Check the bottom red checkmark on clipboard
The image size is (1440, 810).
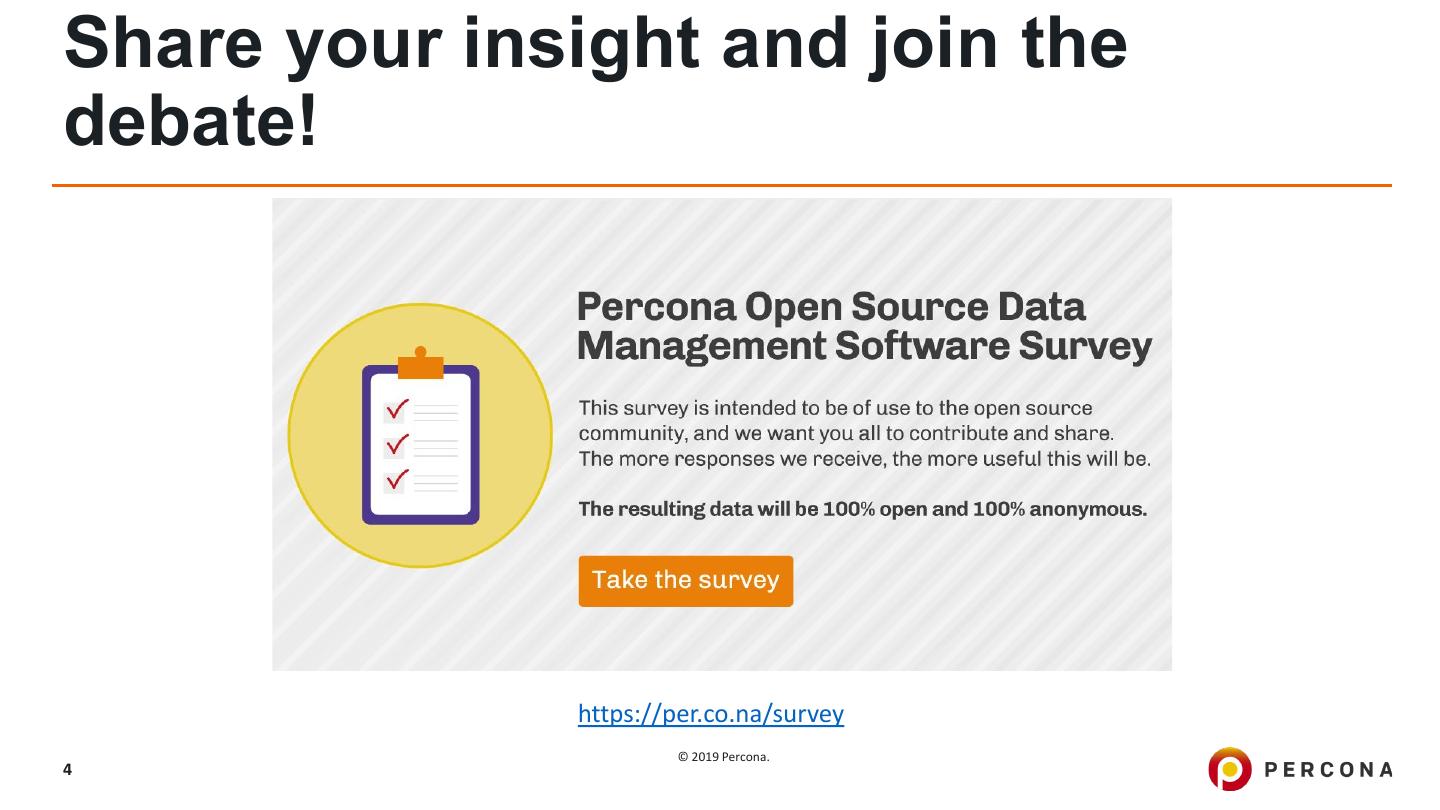396,479
